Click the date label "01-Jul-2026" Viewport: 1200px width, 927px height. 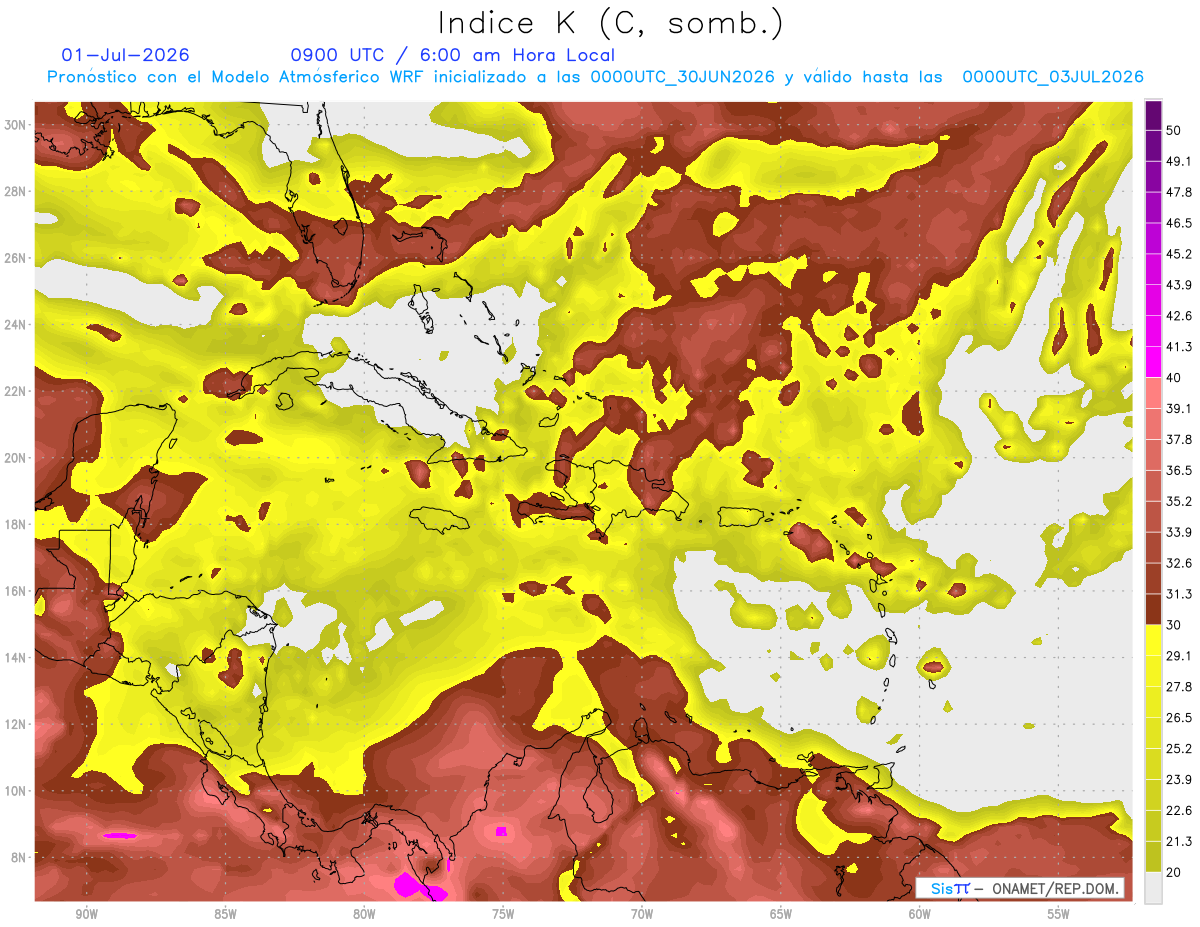tap(125, 55)
